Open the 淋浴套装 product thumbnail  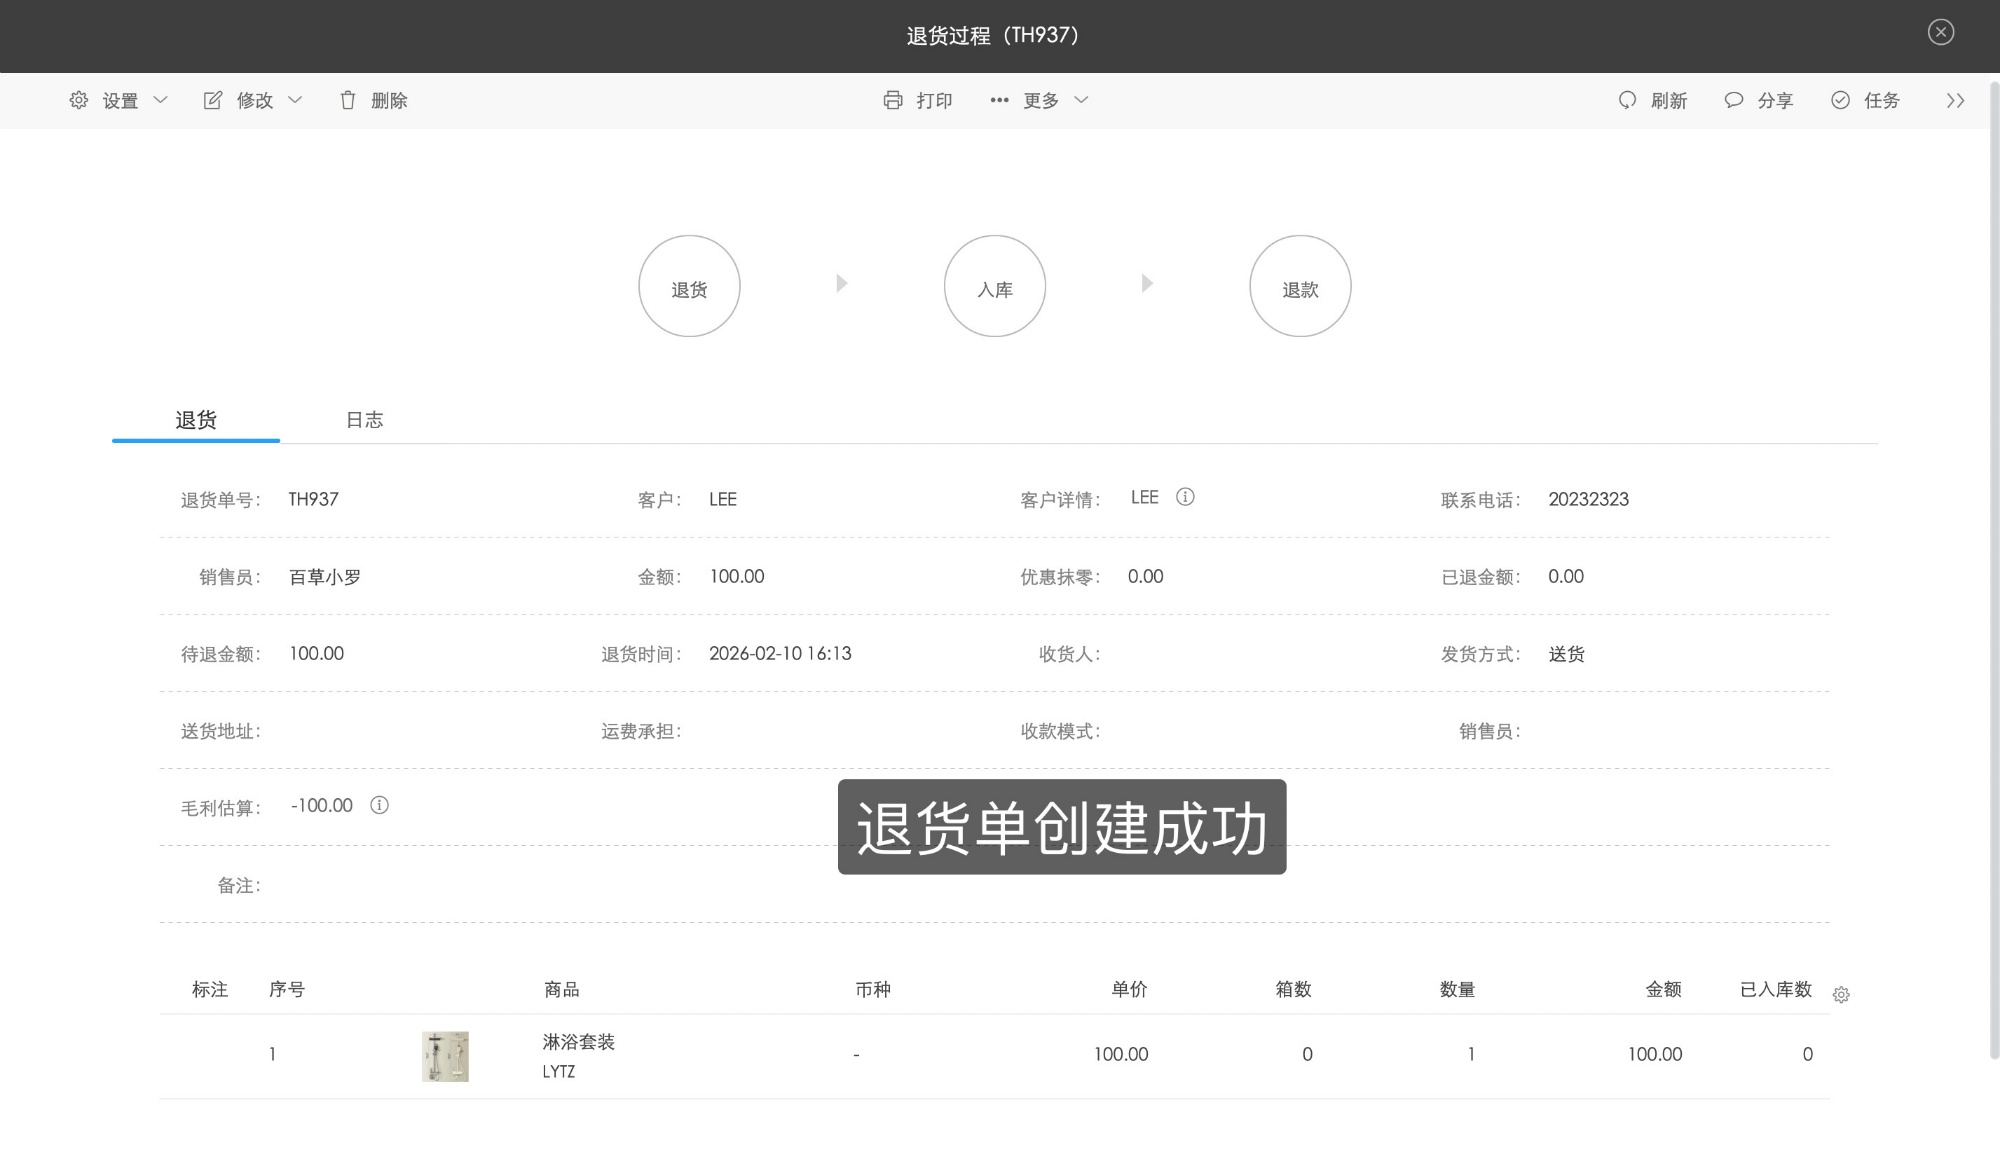tap(444, 1055)
